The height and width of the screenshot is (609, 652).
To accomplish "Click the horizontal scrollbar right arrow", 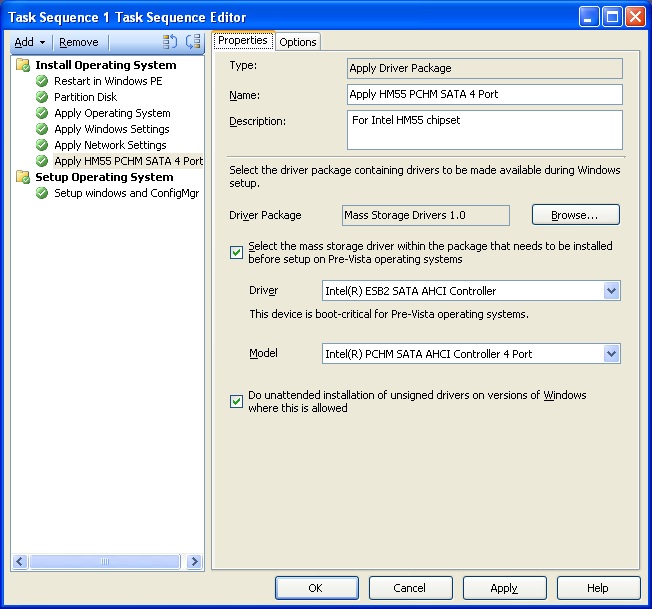I will point(194,562).
